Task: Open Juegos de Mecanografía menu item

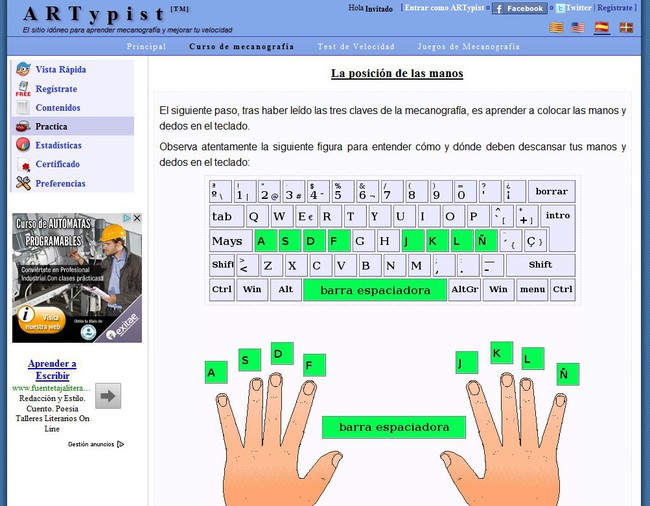Action: pyautogui.click(x=468, y=46)
